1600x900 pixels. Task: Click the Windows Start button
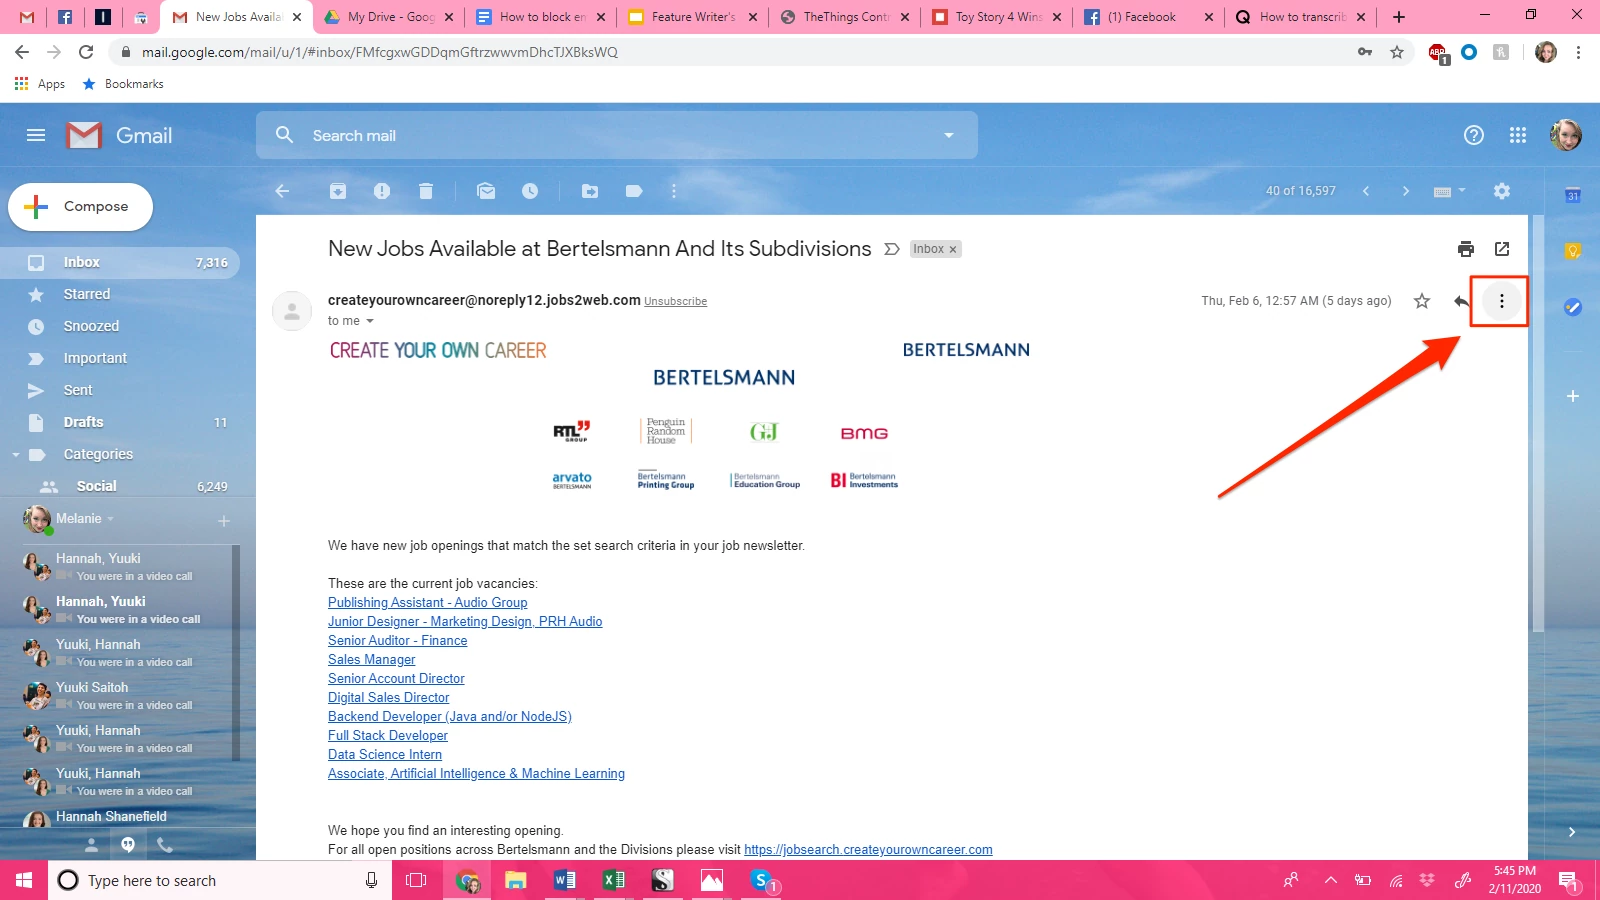(x=24, y=880)
